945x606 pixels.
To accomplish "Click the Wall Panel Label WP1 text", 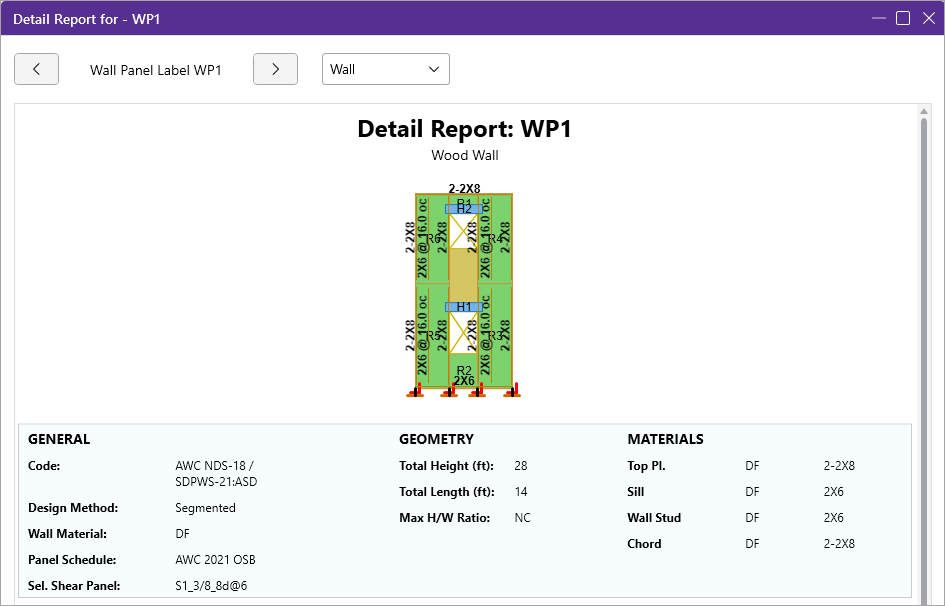I will [156, 70].
